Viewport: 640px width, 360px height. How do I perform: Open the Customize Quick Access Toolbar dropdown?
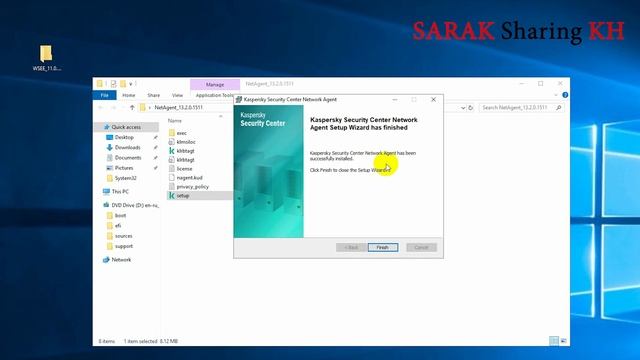coord(131,84)
